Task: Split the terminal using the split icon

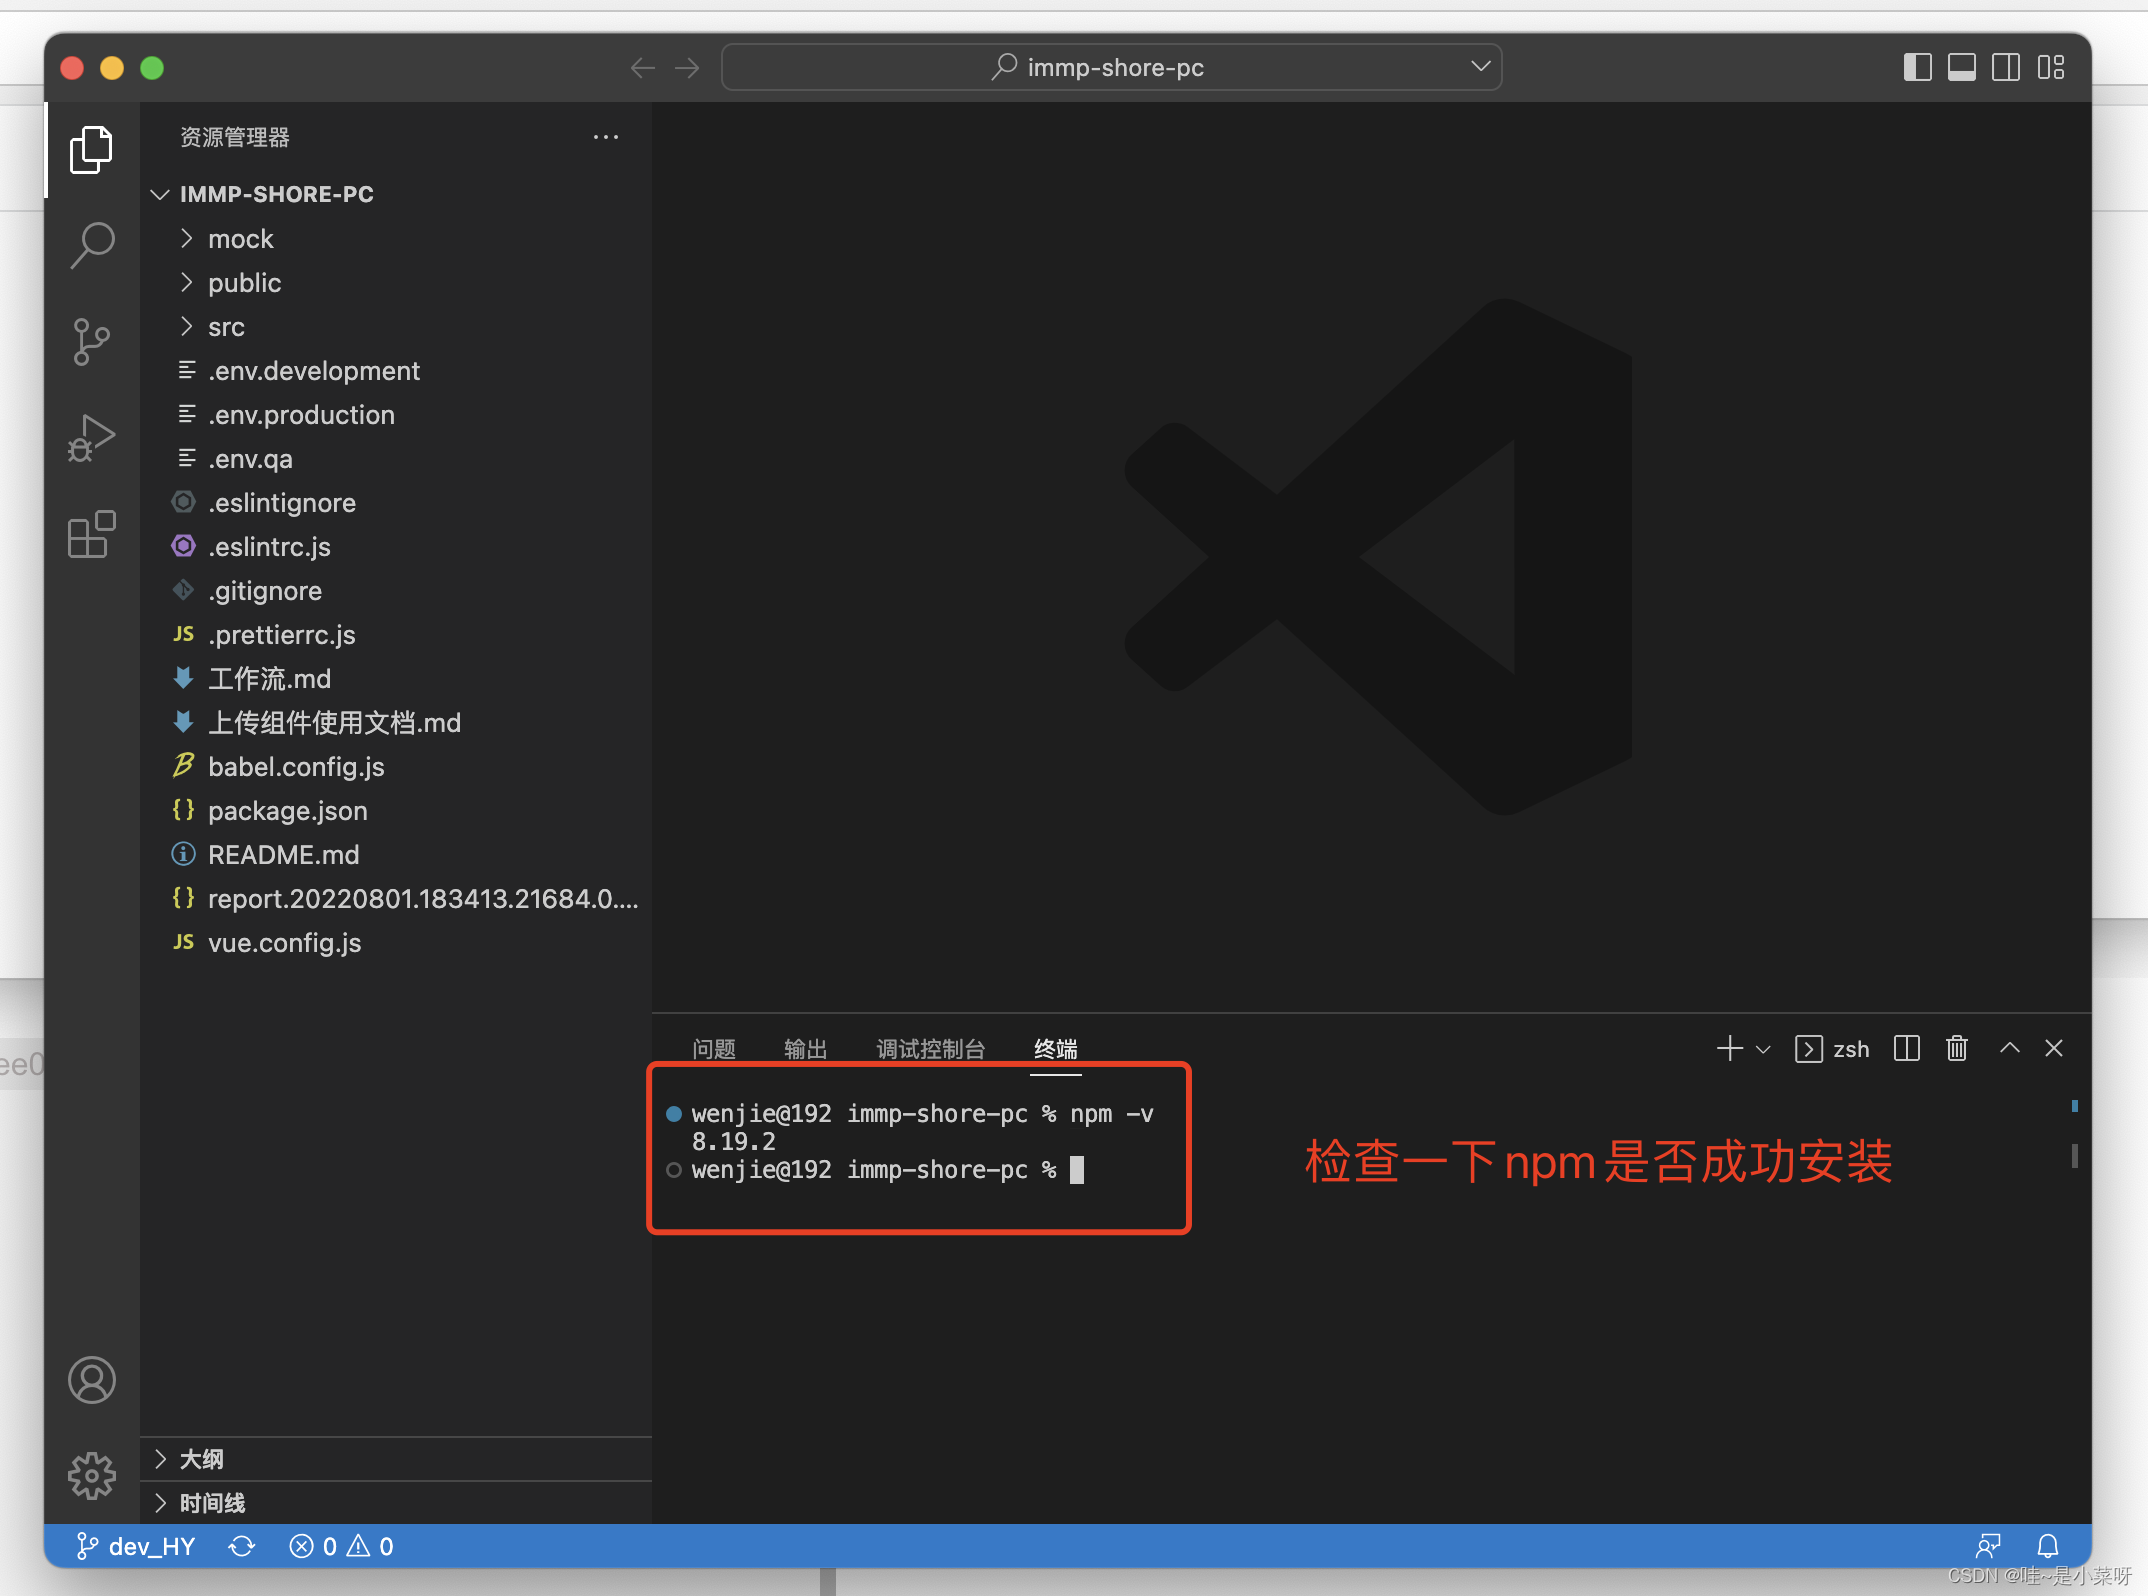Action: 1906,1048
